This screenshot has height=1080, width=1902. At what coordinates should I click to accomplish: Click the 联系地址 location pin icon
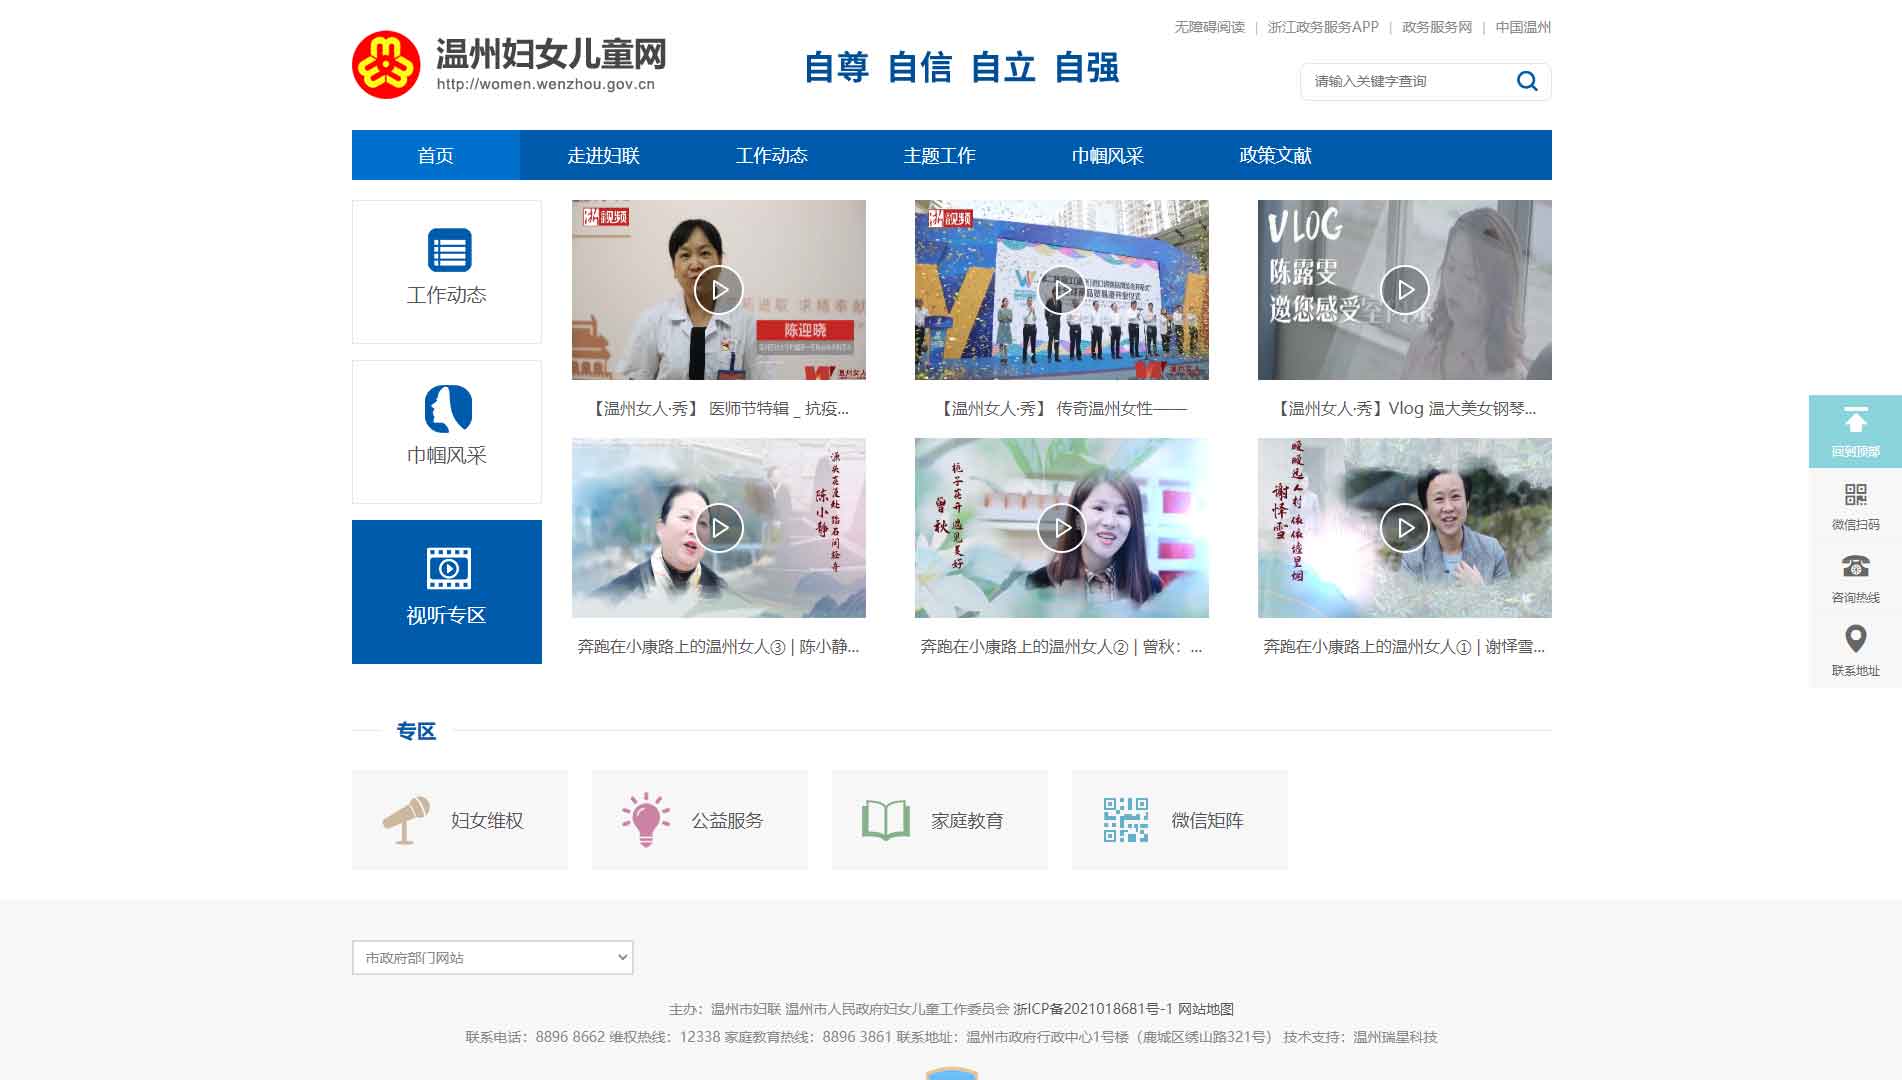click(x=1856, y=639)
